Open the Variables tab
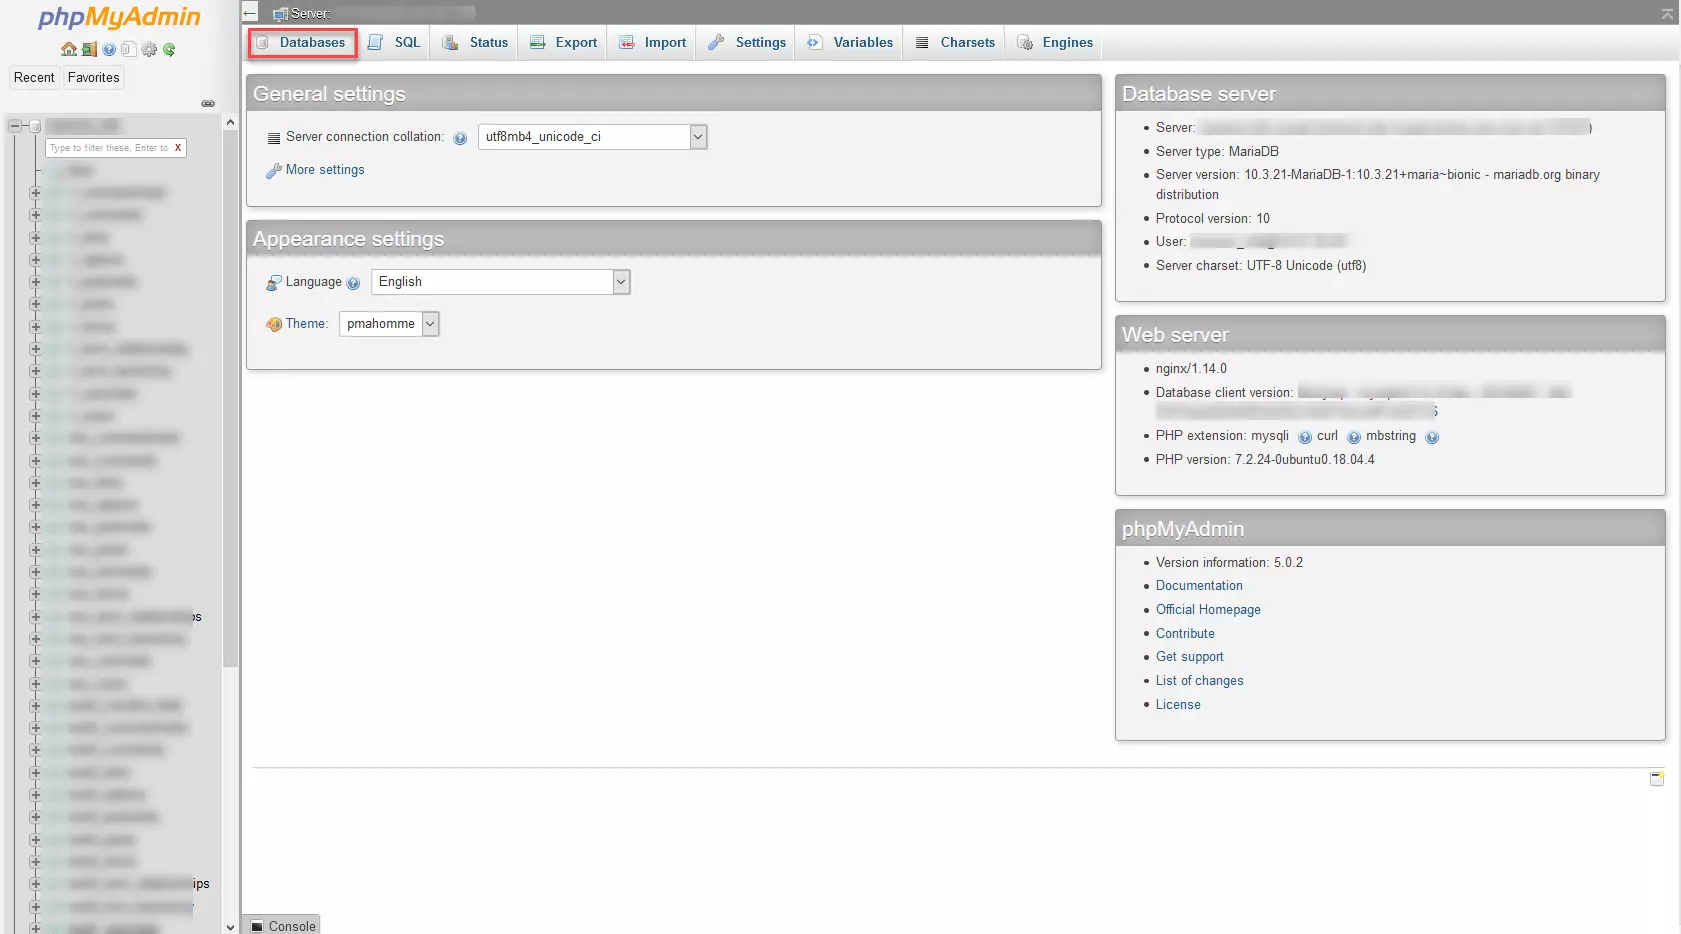The height and width of the screenshot is (934, 1681). click(850, 43)
